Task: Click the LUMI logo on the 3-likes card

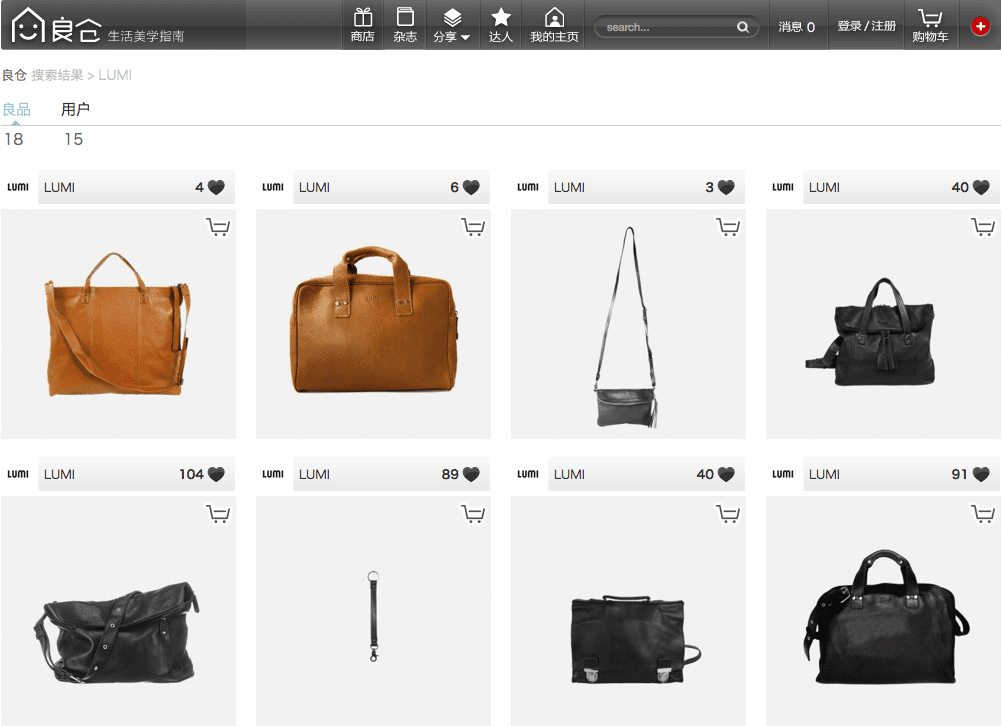Action: (x=528, y=187)
